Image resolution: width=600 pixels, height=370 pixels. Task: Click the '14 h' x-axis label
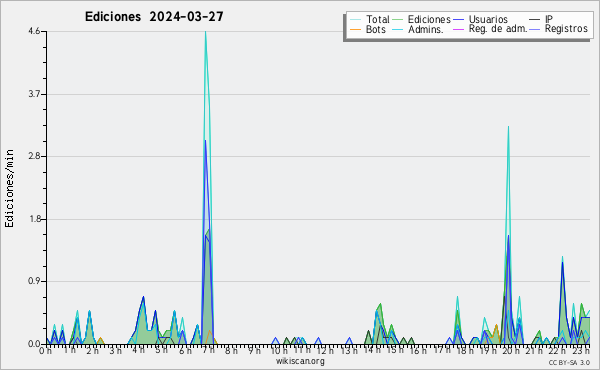coord(372,350)
